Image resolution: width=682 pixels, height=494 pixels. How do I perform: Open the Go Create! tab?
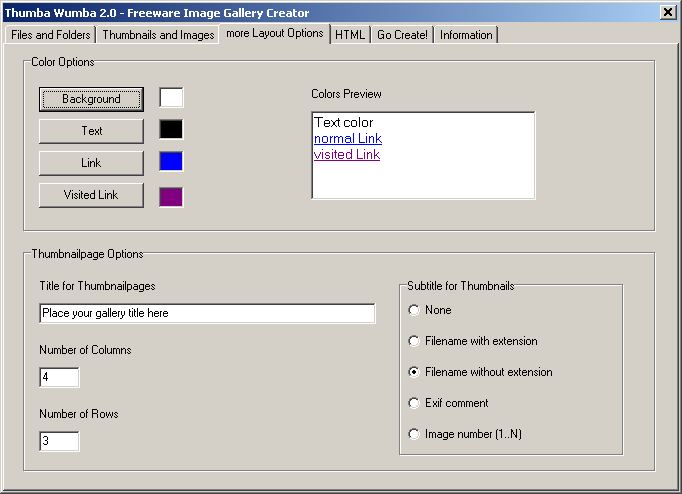[x=402, y=35]
